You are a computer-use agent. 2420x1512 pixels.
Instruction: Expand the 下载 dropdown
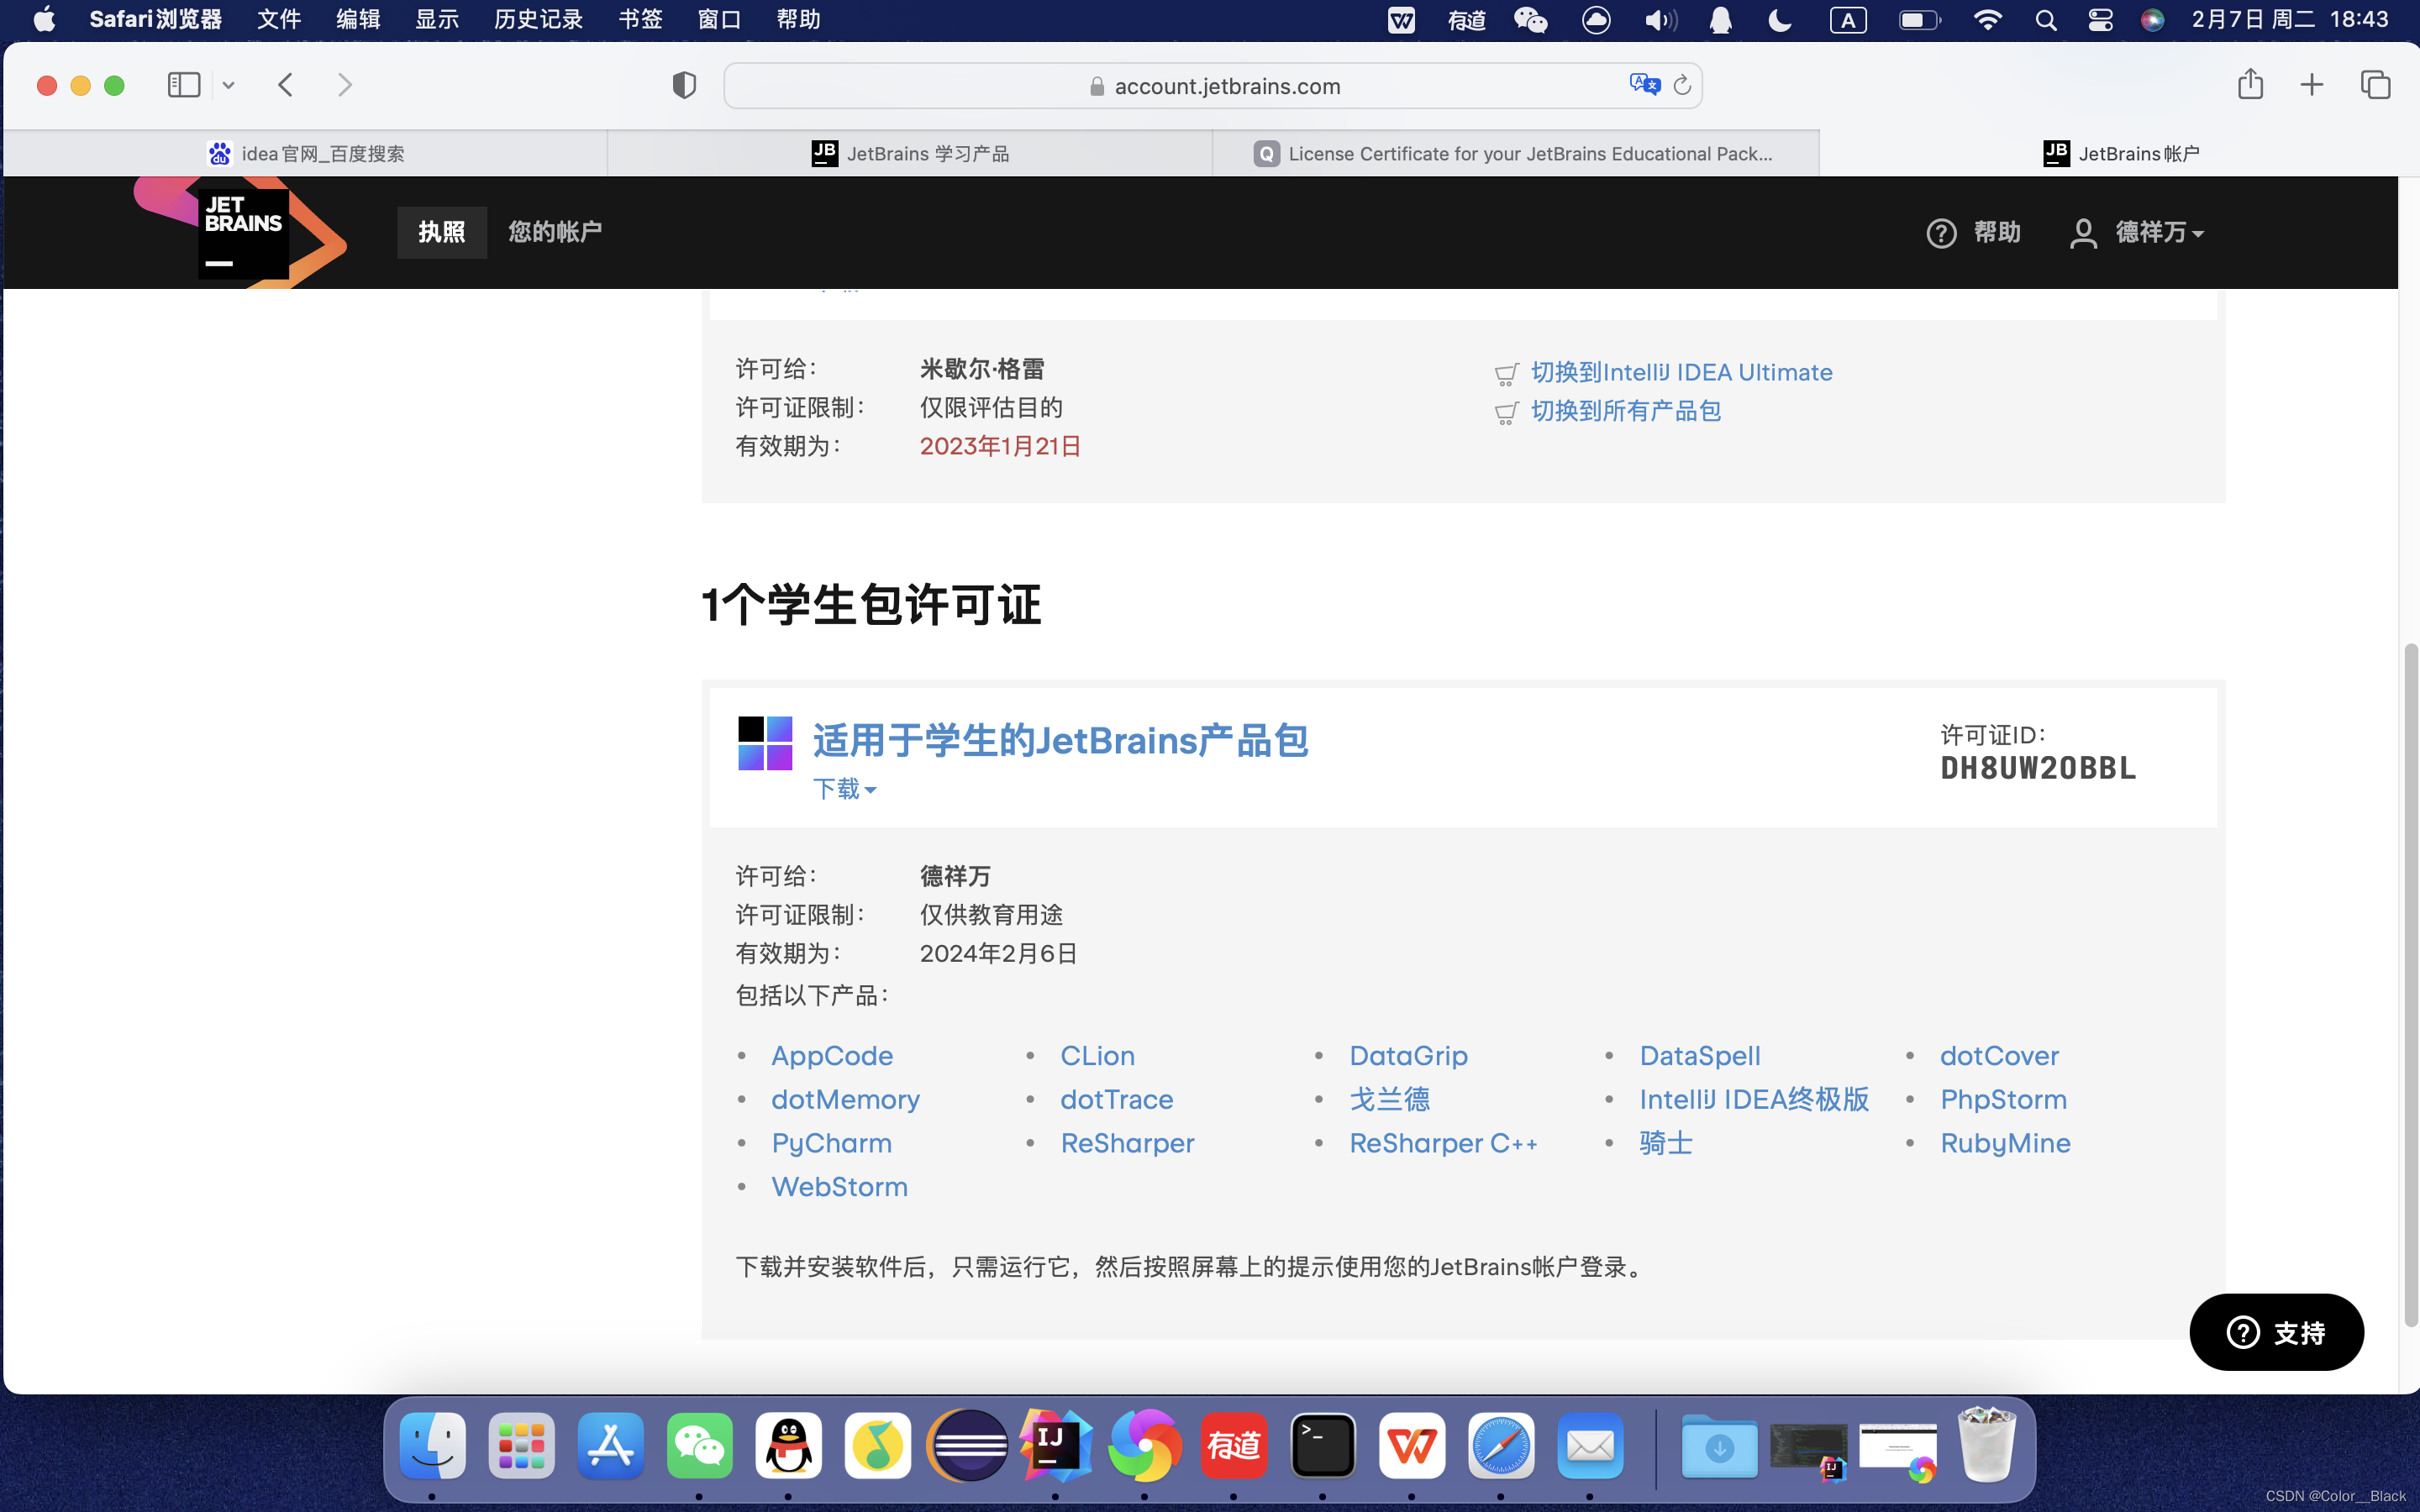coord(844,789)
